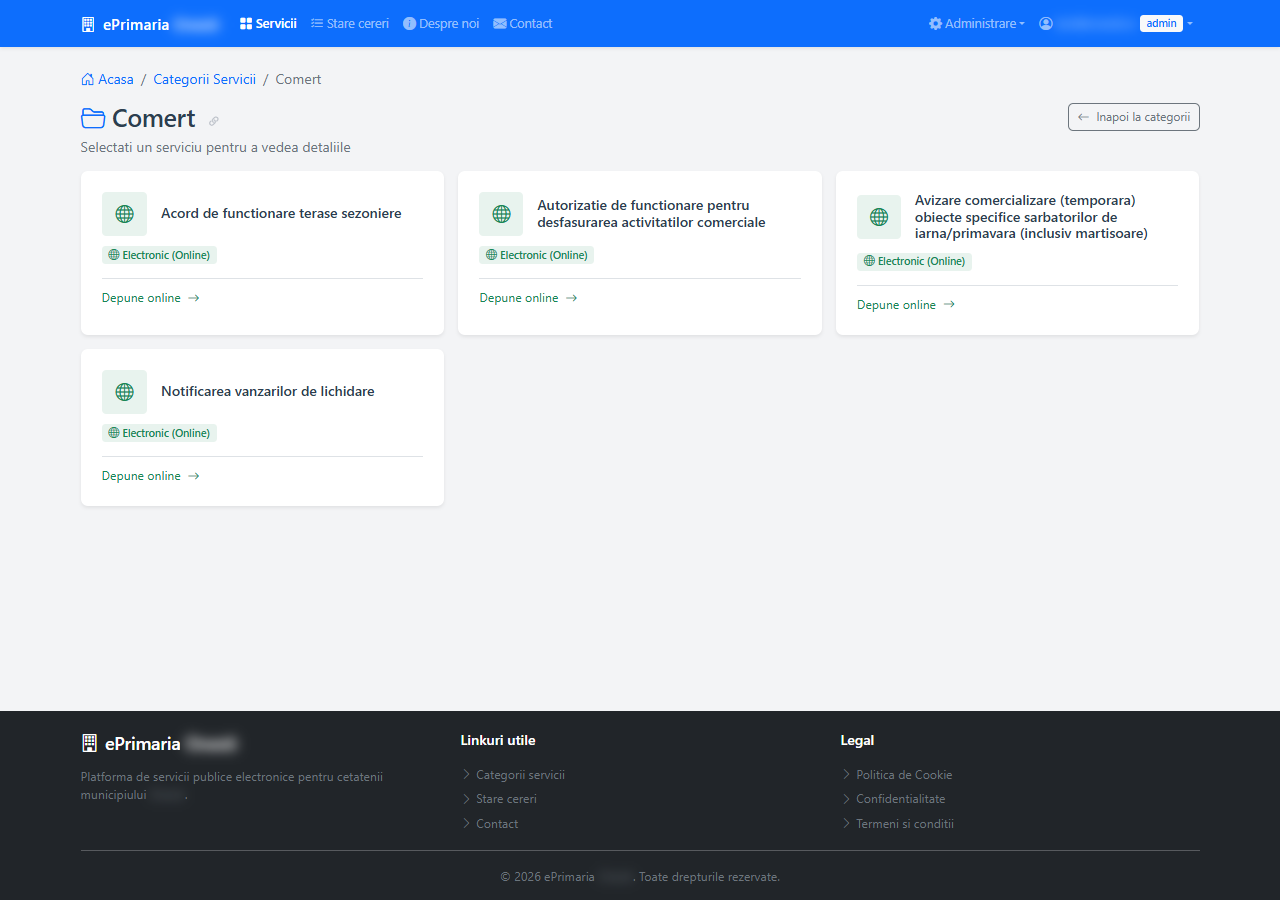Image resolution: width=1280 pixels, height=900 pixels.
Task: Click the gear icon beside Administrare
Action: [936, 23]
